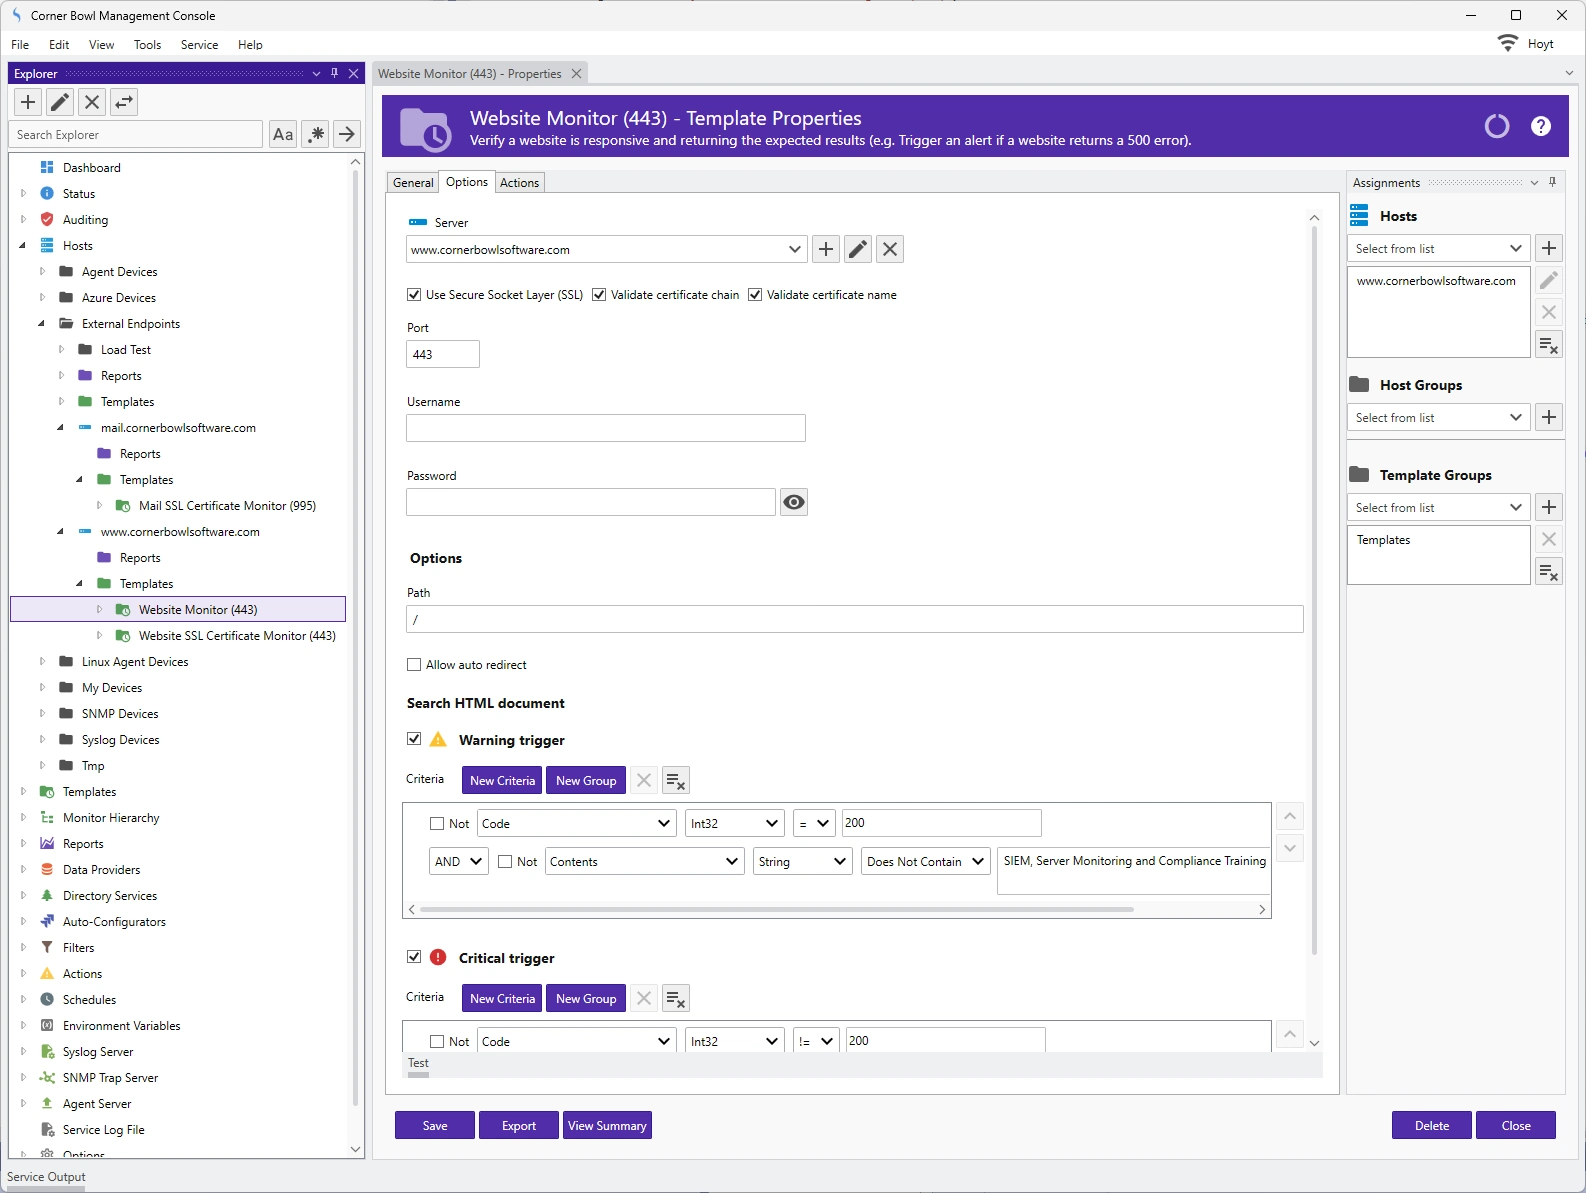This screenshot has width=1586, height=1193.
Task: Expand the Linux Agent Devices tree node
Action: click(x=42, y=662)
